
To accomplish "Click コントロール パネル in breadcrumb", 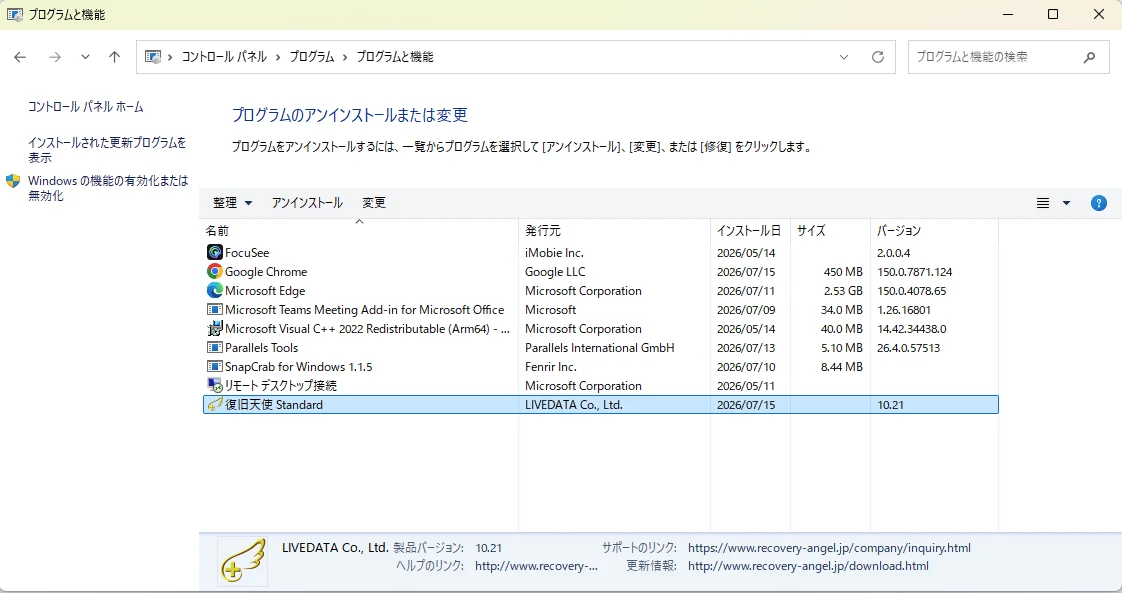I will [224, 57].
